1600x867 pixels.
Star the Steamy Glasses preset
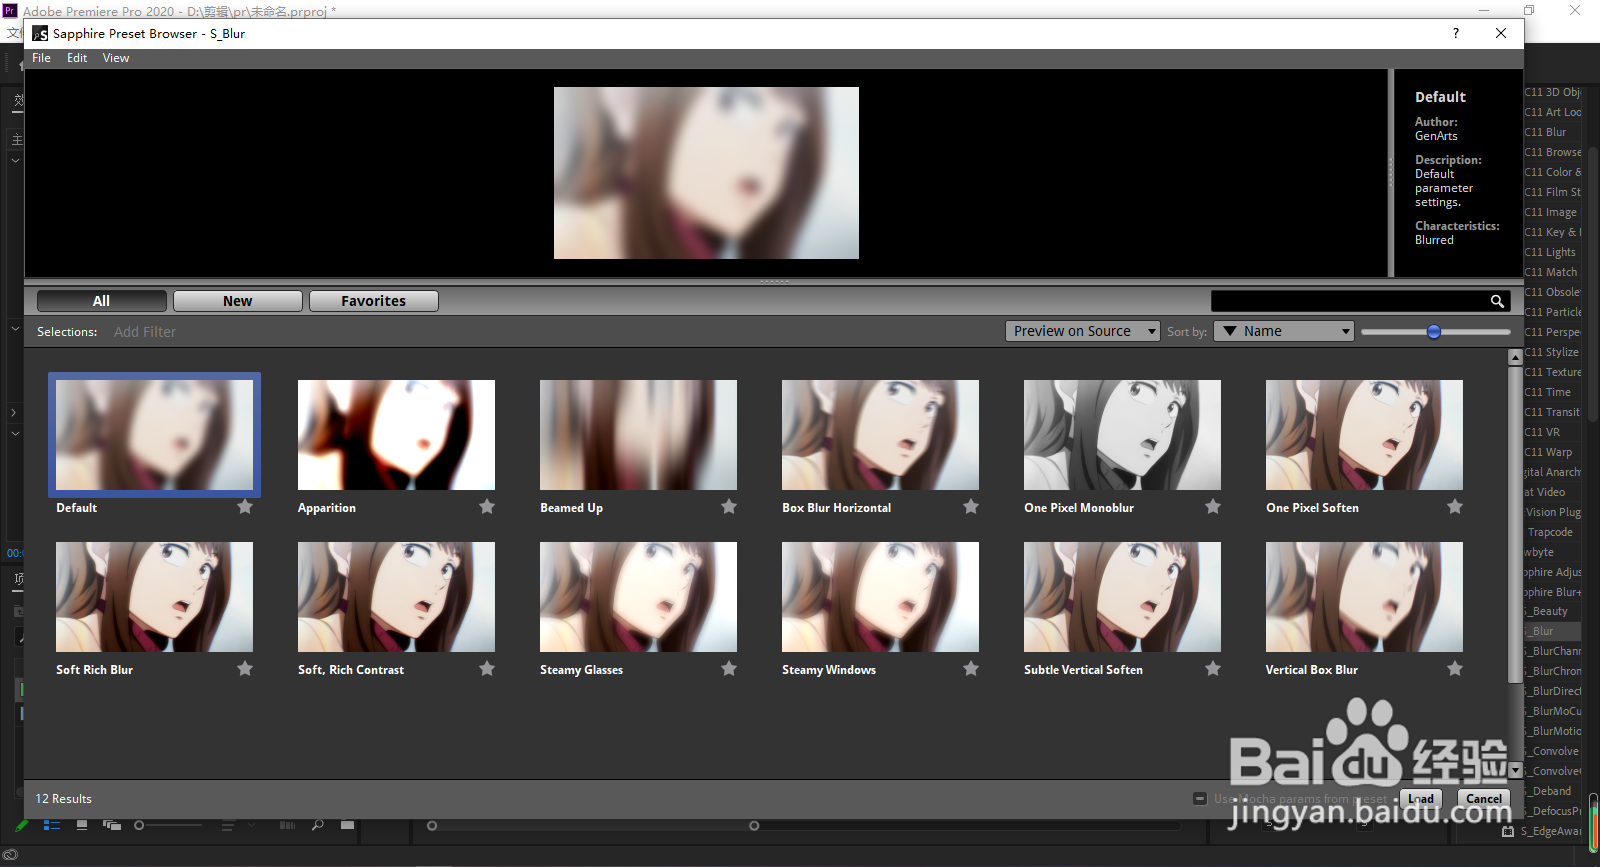(x=729, y=669)
